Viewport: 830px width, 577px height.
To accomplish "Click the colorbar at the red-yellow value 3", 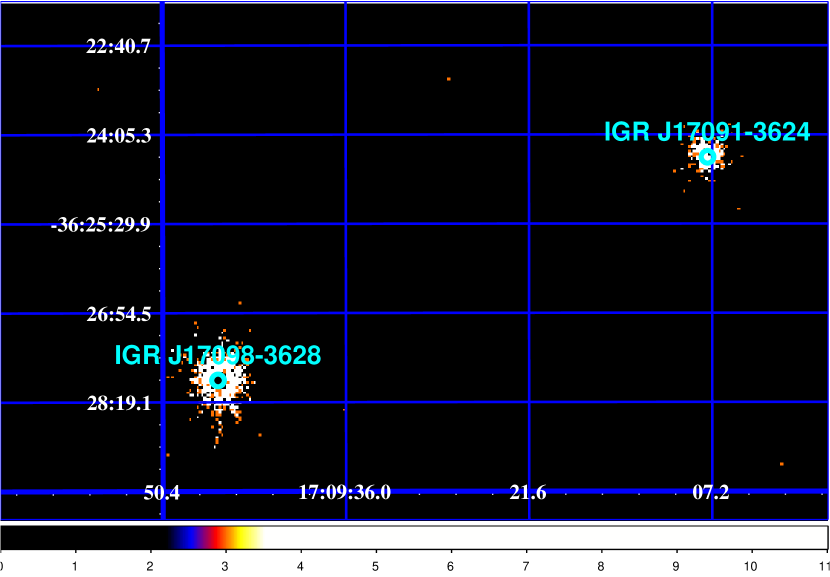I will pos(225,537).
